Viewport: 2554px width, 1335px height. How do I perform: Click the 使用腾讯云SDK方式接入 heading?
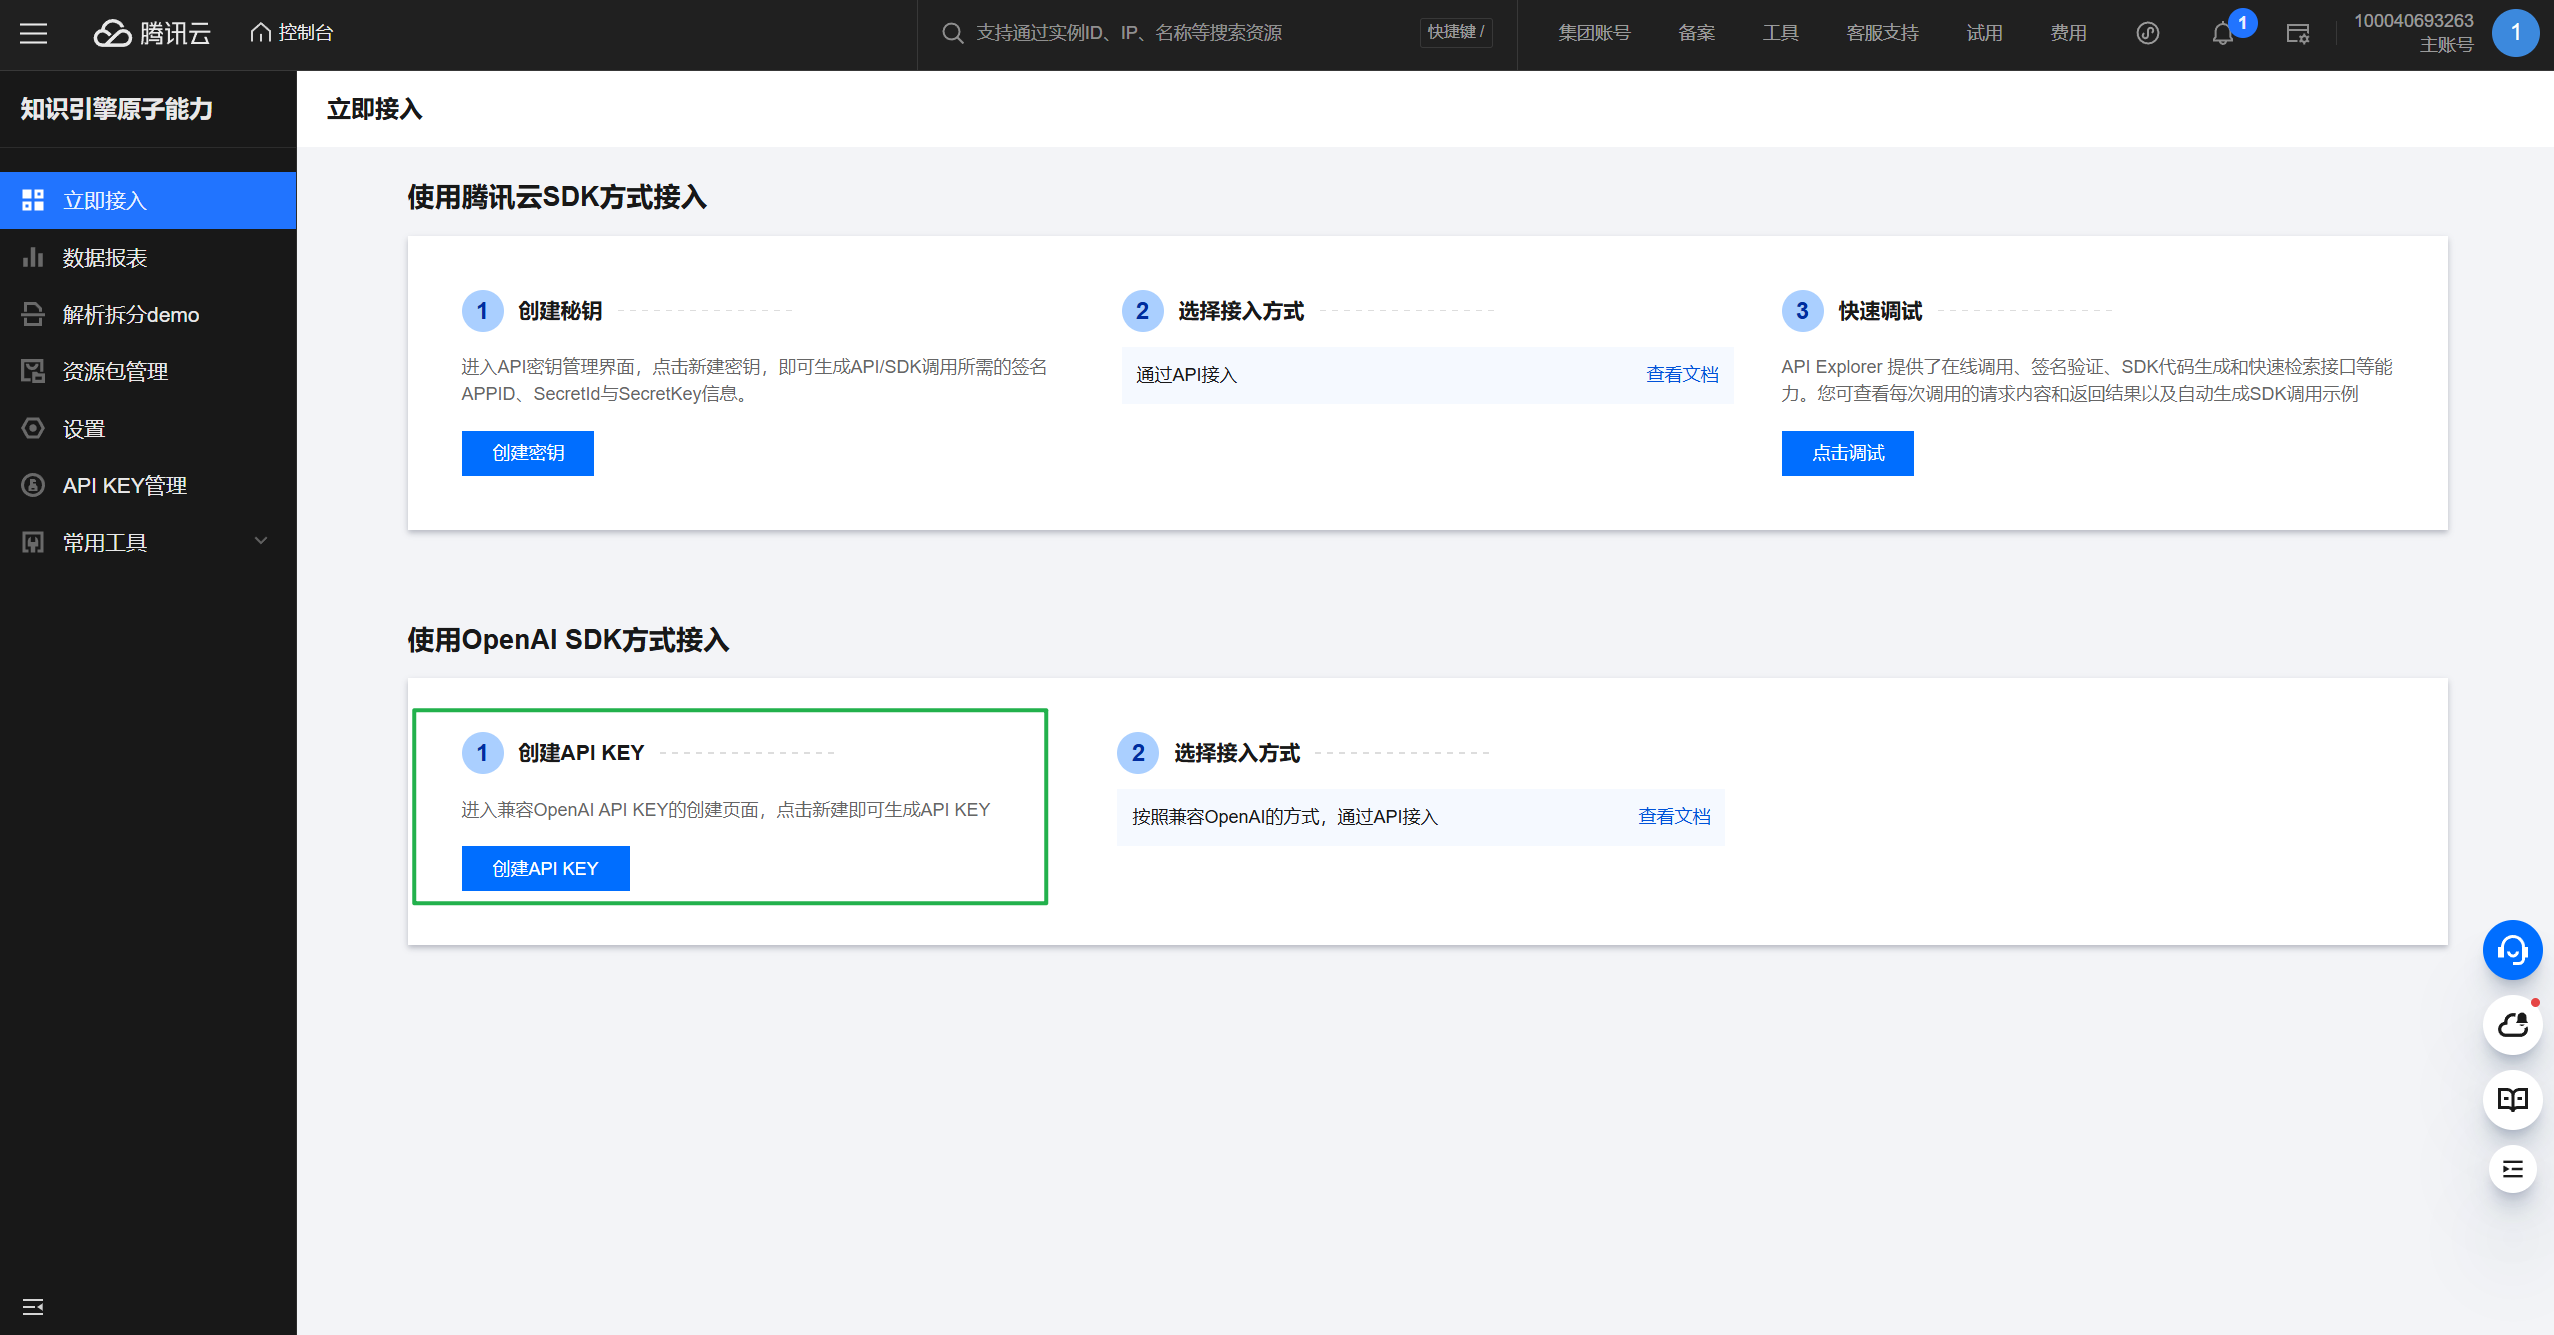click(x=557, y=197)
